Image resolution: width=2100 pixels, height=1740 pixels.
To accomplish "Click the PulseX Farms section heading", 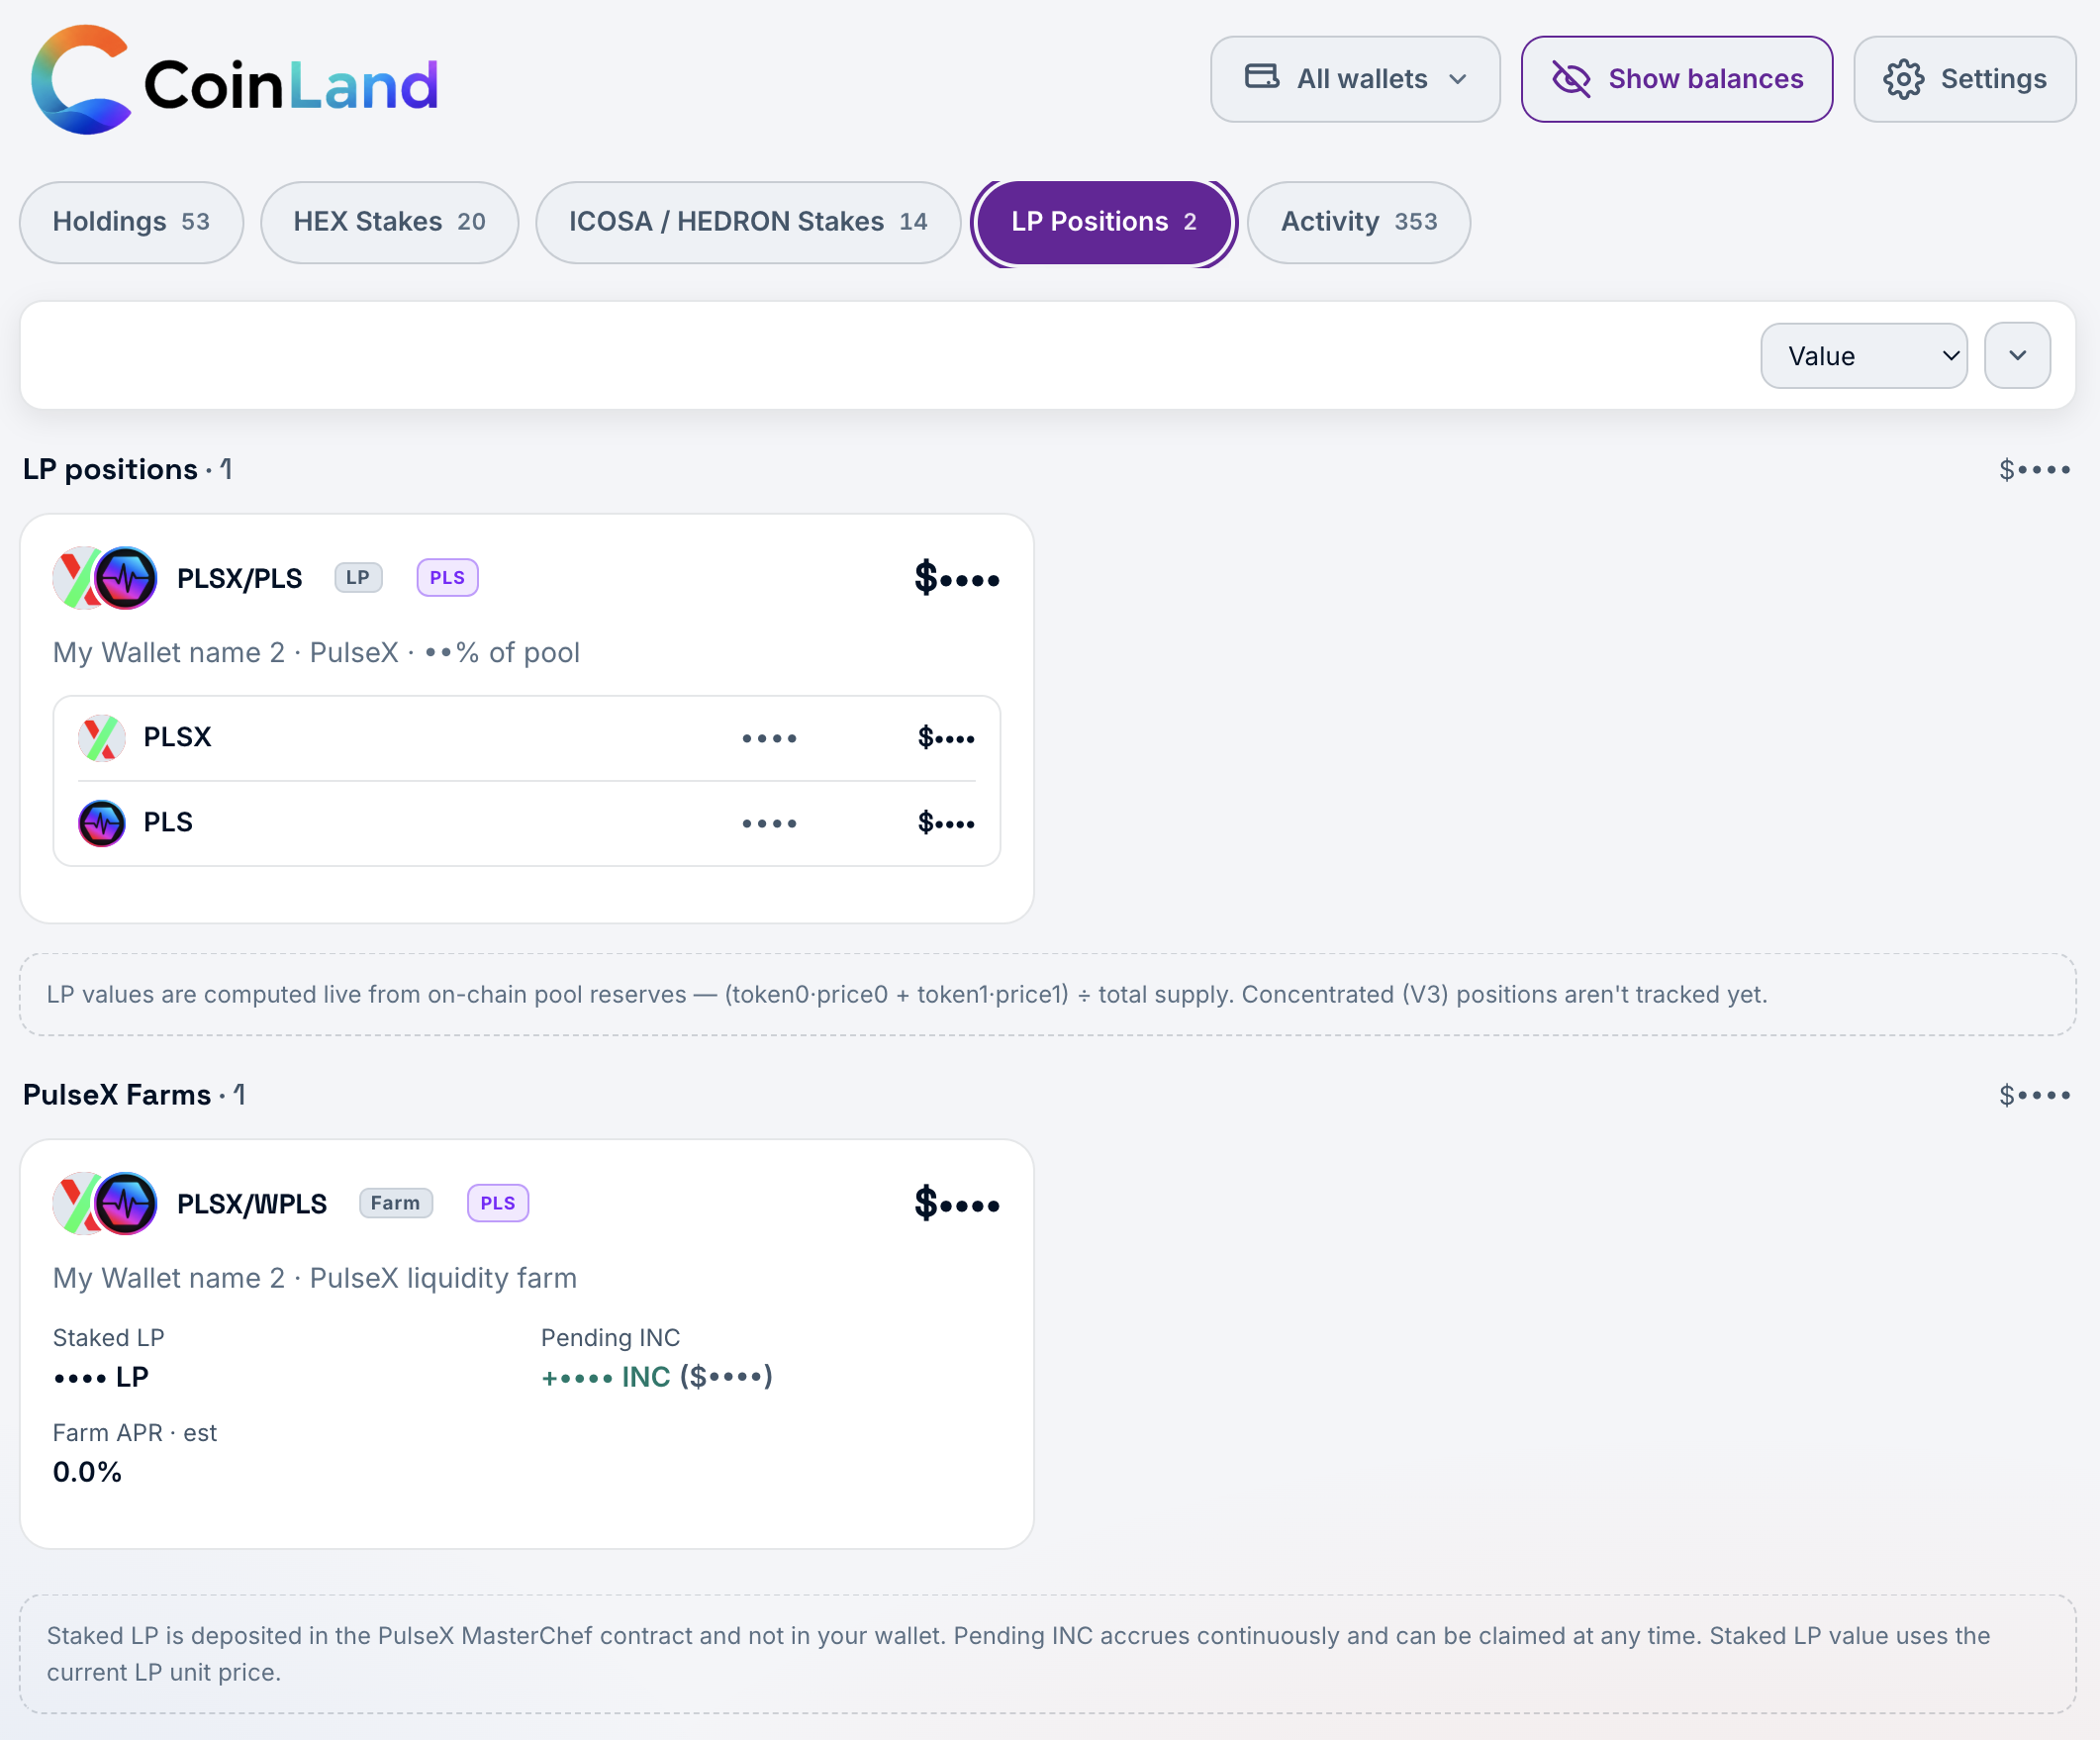I will (134, 1095).
